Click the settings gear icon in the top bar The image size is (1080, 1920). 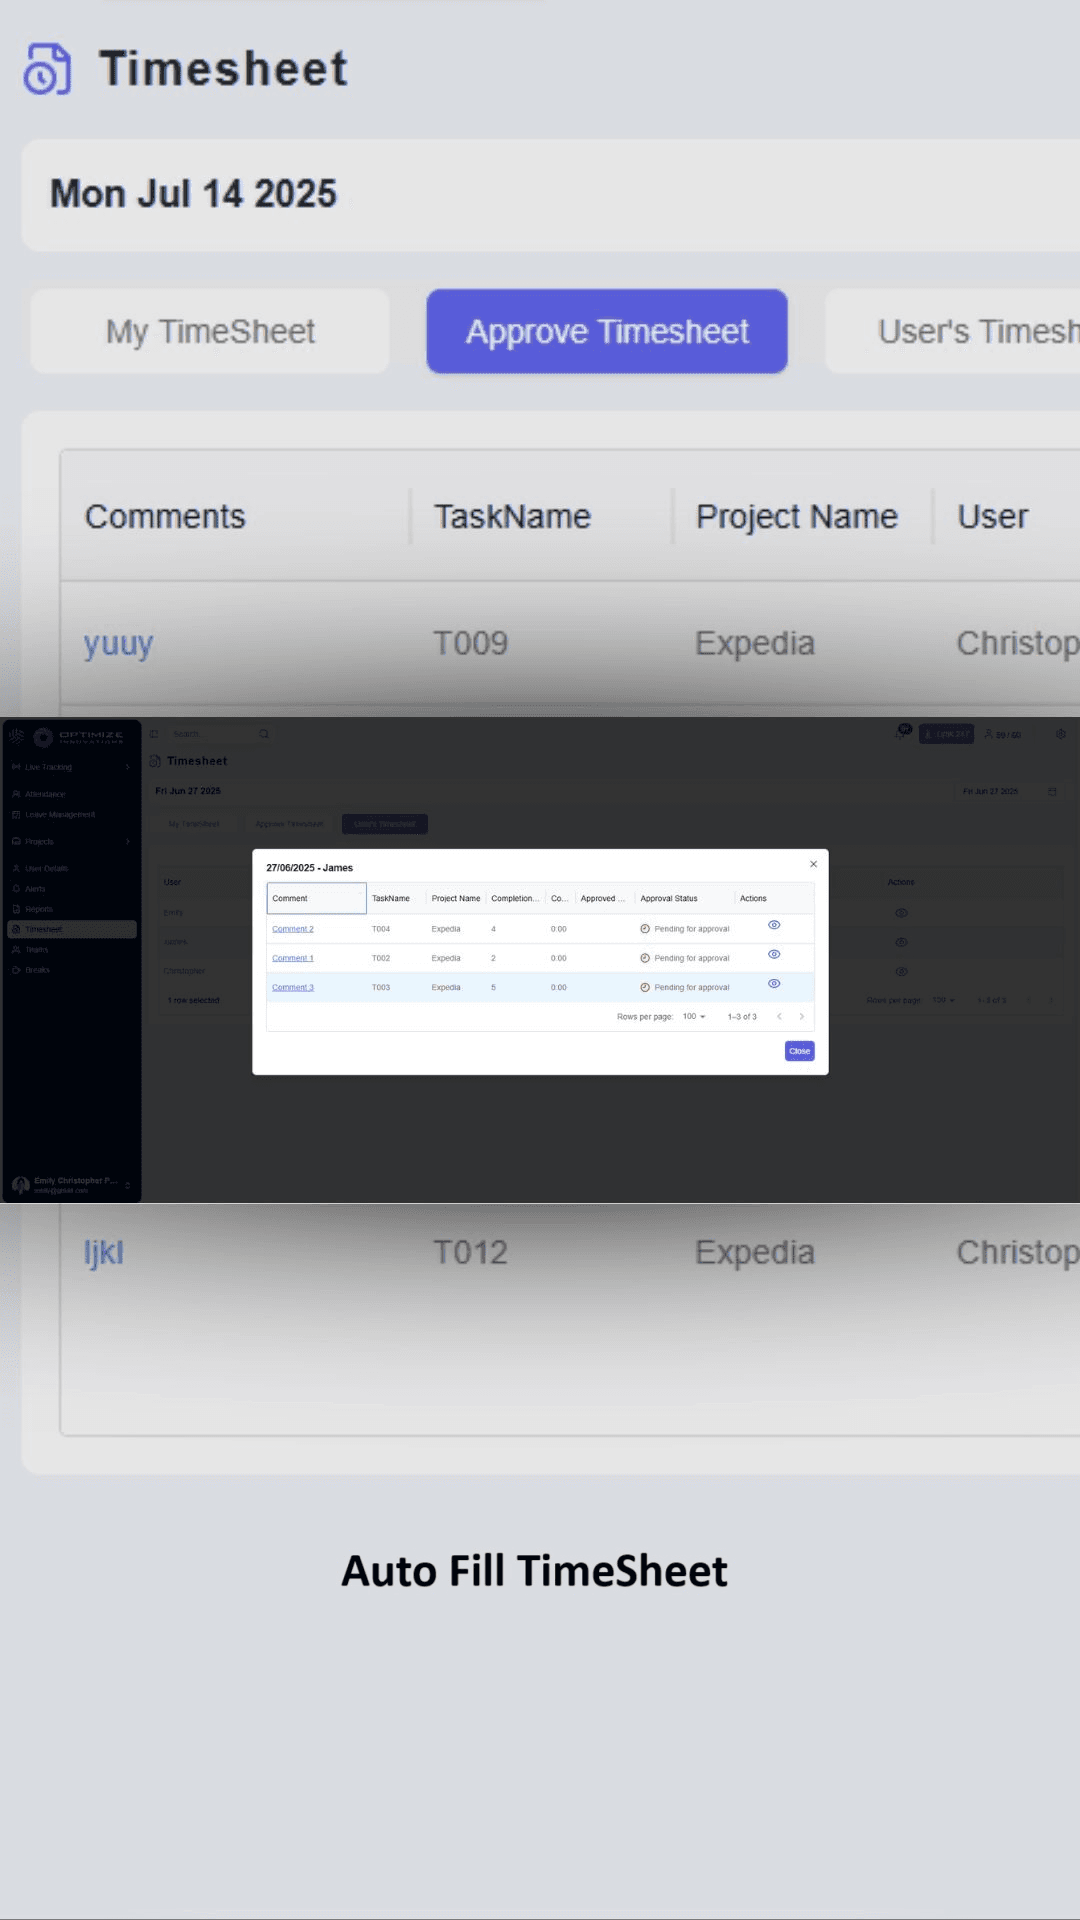click(x=1060, y=734)
